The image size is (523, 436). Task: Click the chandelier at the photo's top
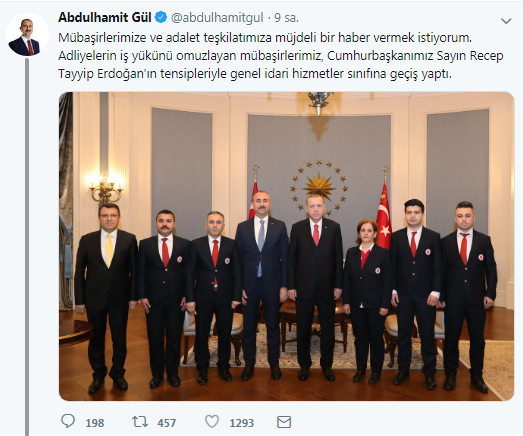319,103
